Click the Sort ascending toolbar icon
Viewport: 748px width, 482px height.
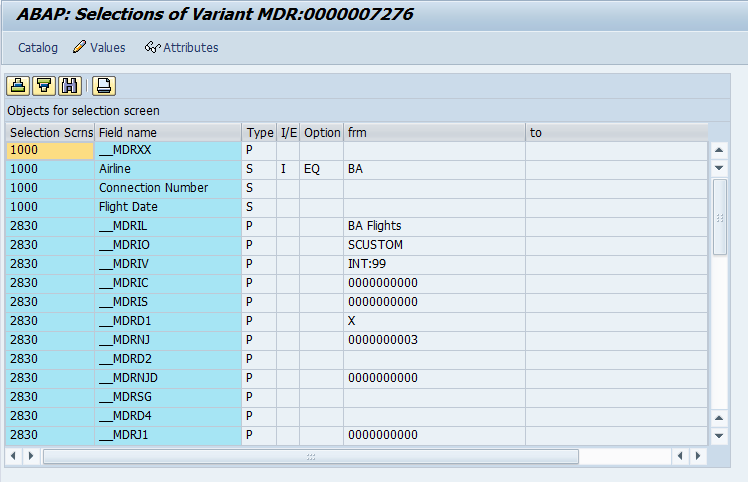pyautogui.click(x=18, y=86)
